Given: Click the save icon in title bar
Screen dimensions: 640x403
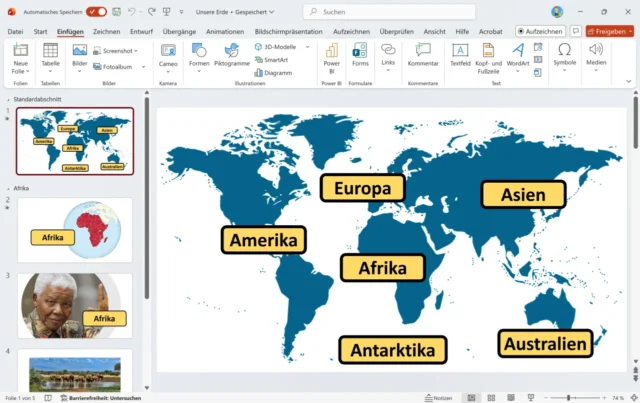Looking at the screenshot, I should 117,12.
